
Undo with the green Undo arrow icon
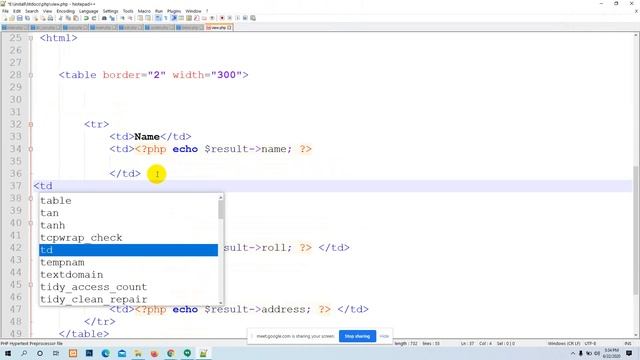tap(86, 18)
